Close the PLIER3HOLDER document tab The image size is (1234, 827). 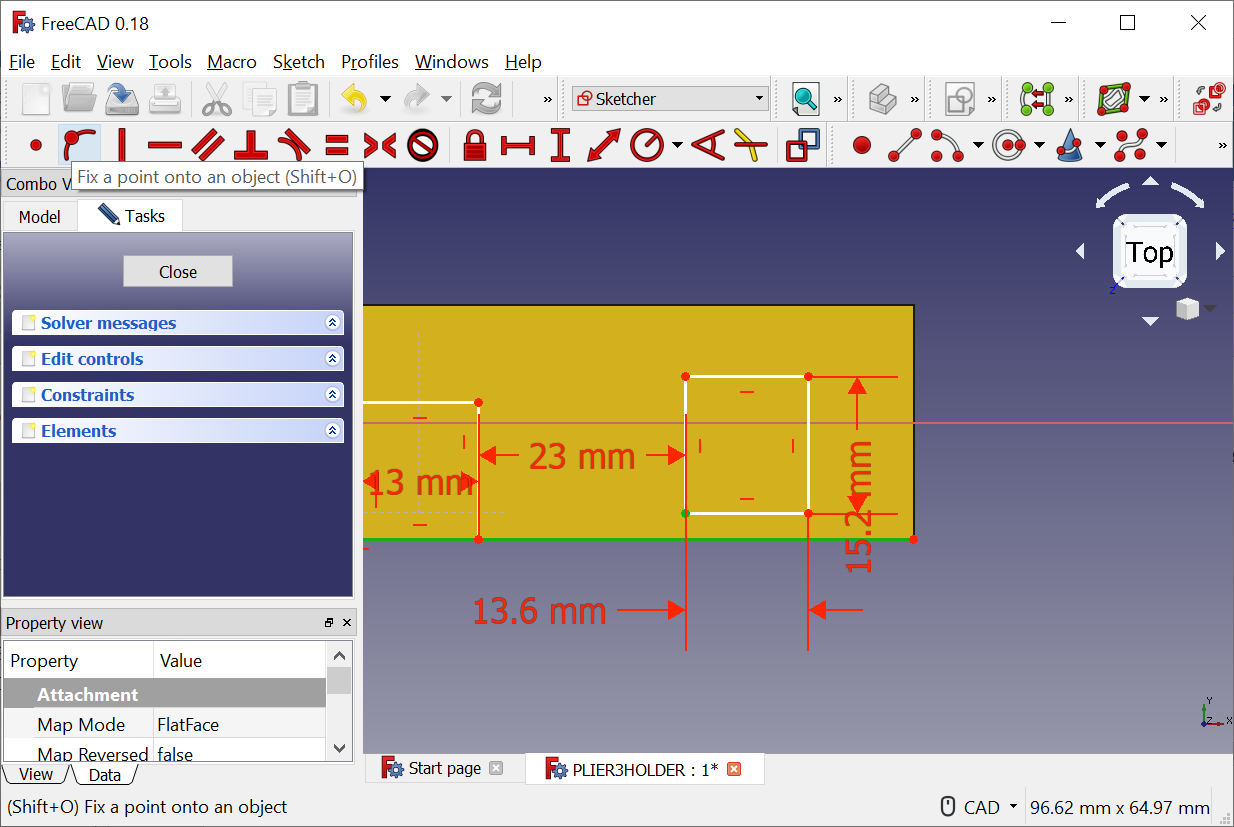734,769
